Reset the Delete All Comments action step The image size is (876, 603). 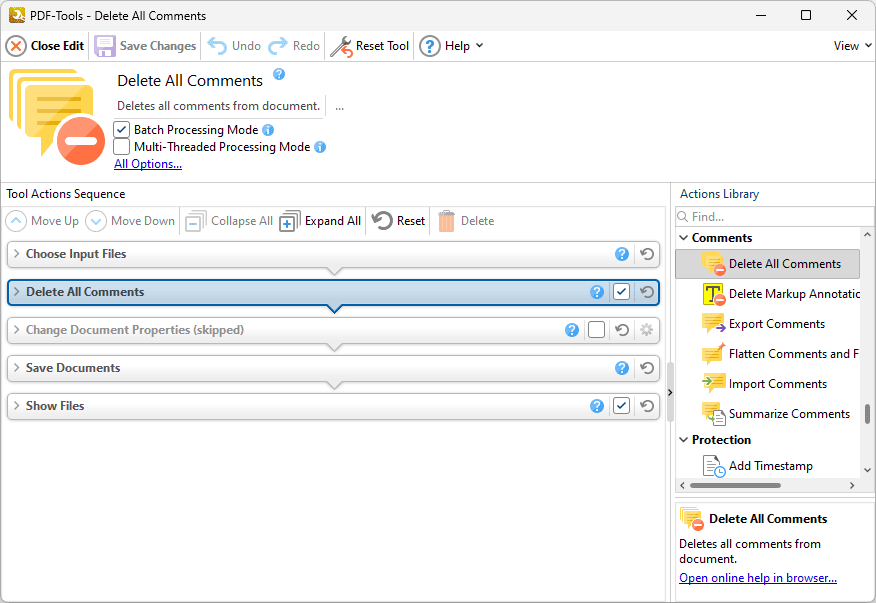point(647,292)
